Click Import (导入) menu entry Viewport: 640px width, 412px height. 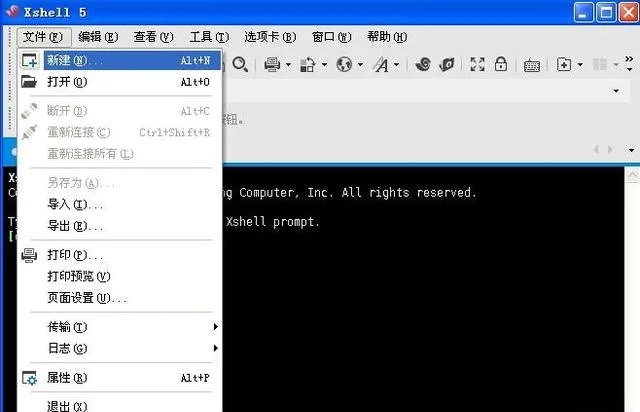pos(120,204)
